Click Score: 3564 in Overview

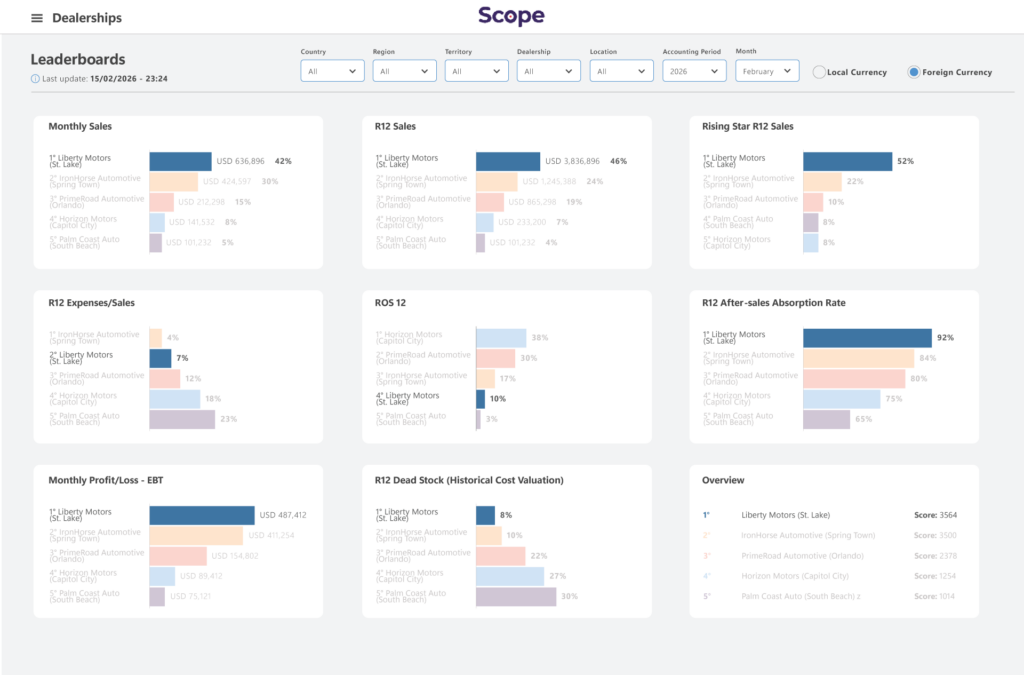click(x=935, y=515)
